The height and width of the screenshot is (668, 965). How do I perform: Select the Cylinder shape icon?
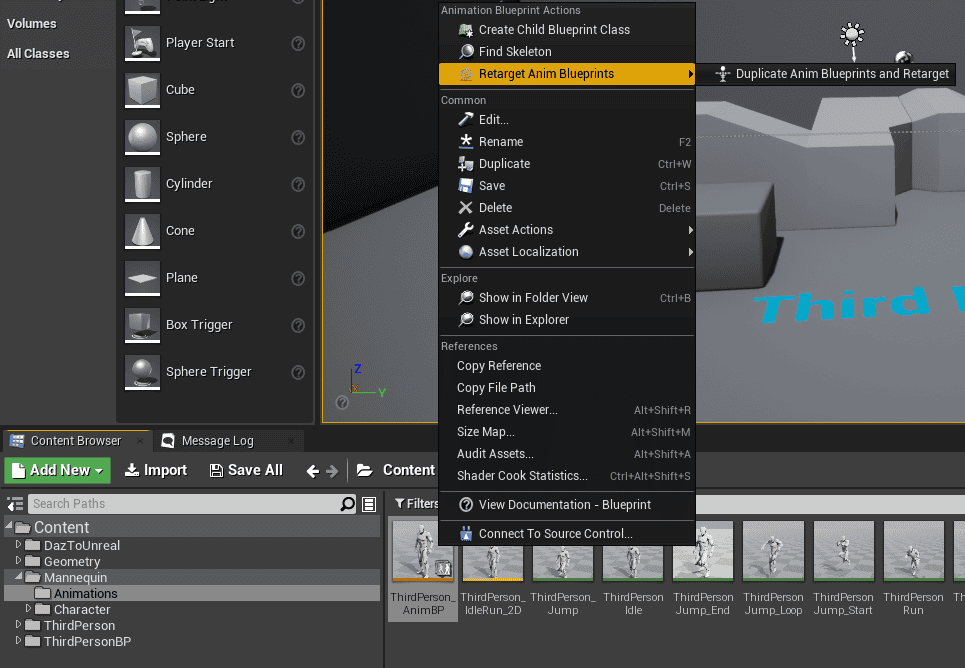141,184
